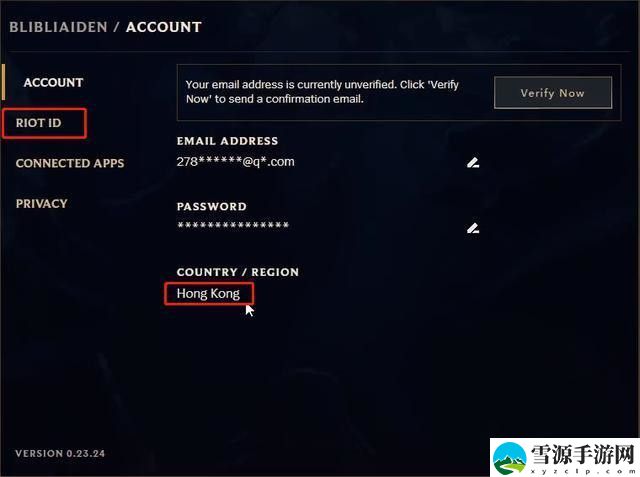Click the xyzclp.com watermark URL

point(582,471)
